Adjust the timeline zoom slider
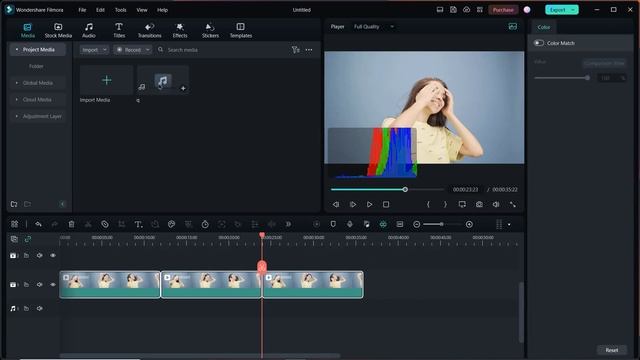640x360 pixels. (443, 224)
